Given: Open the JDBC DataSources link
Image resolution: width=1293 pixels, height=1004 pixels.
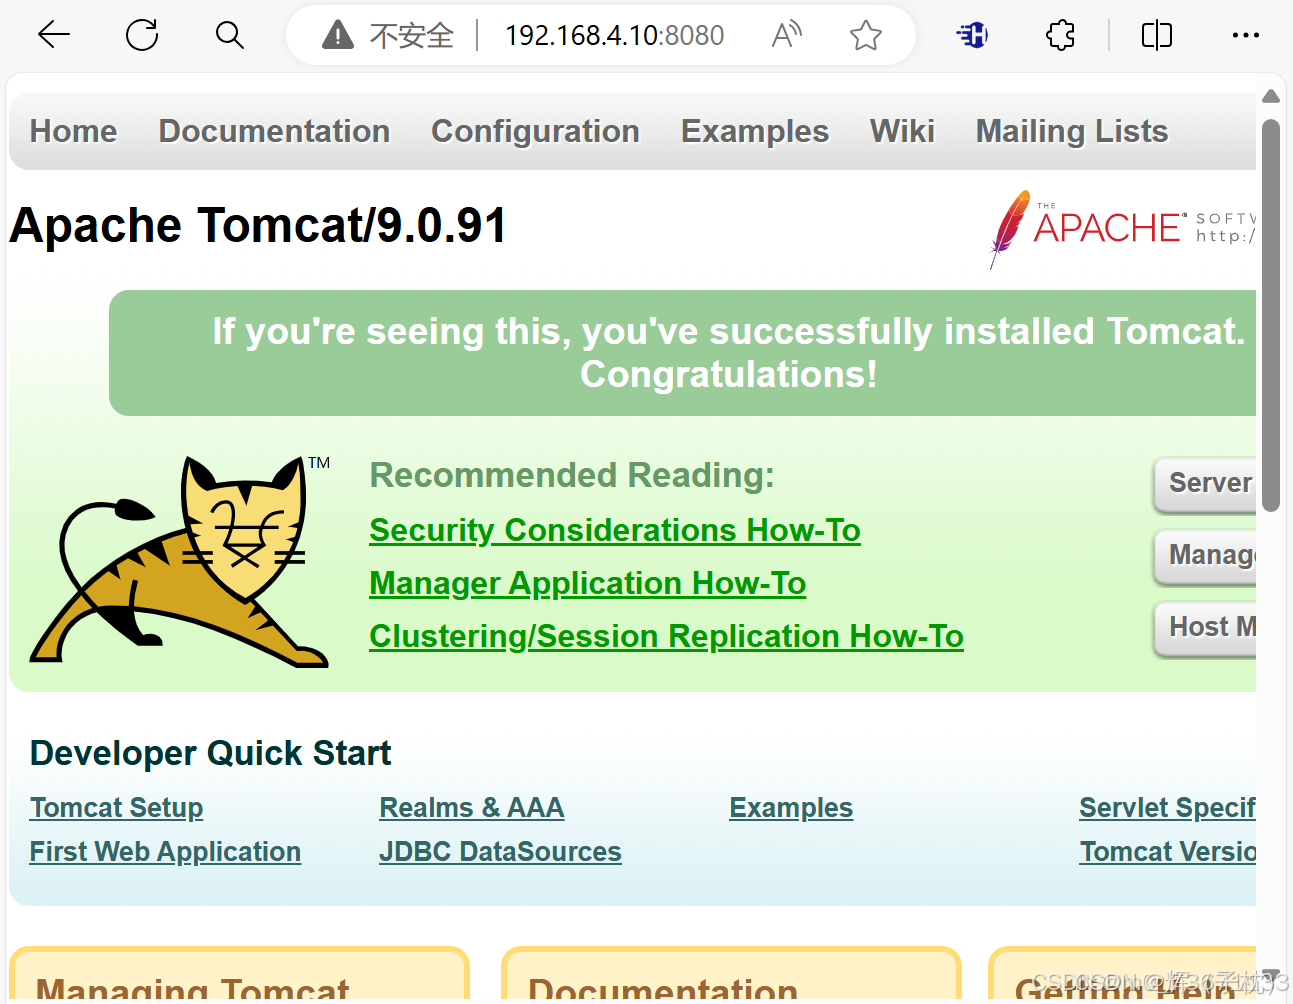Looking at the screenshot, I should click(500, 852).
